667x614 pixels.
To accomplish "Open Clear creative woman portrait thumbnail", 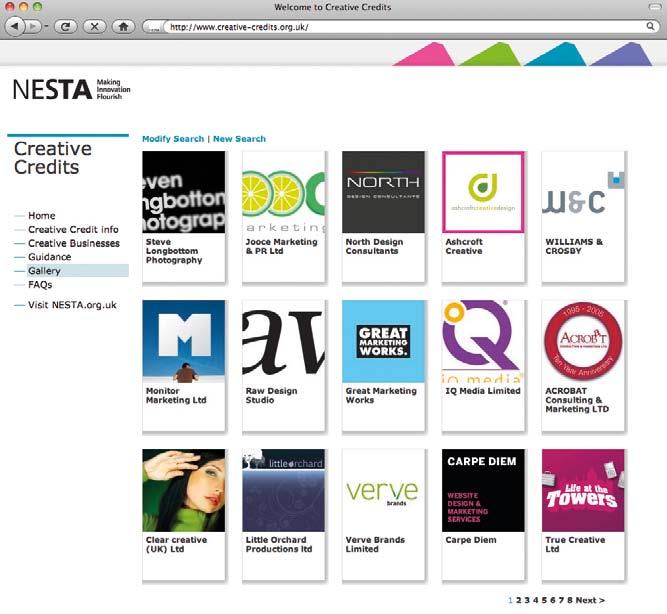I will point(184,490).
